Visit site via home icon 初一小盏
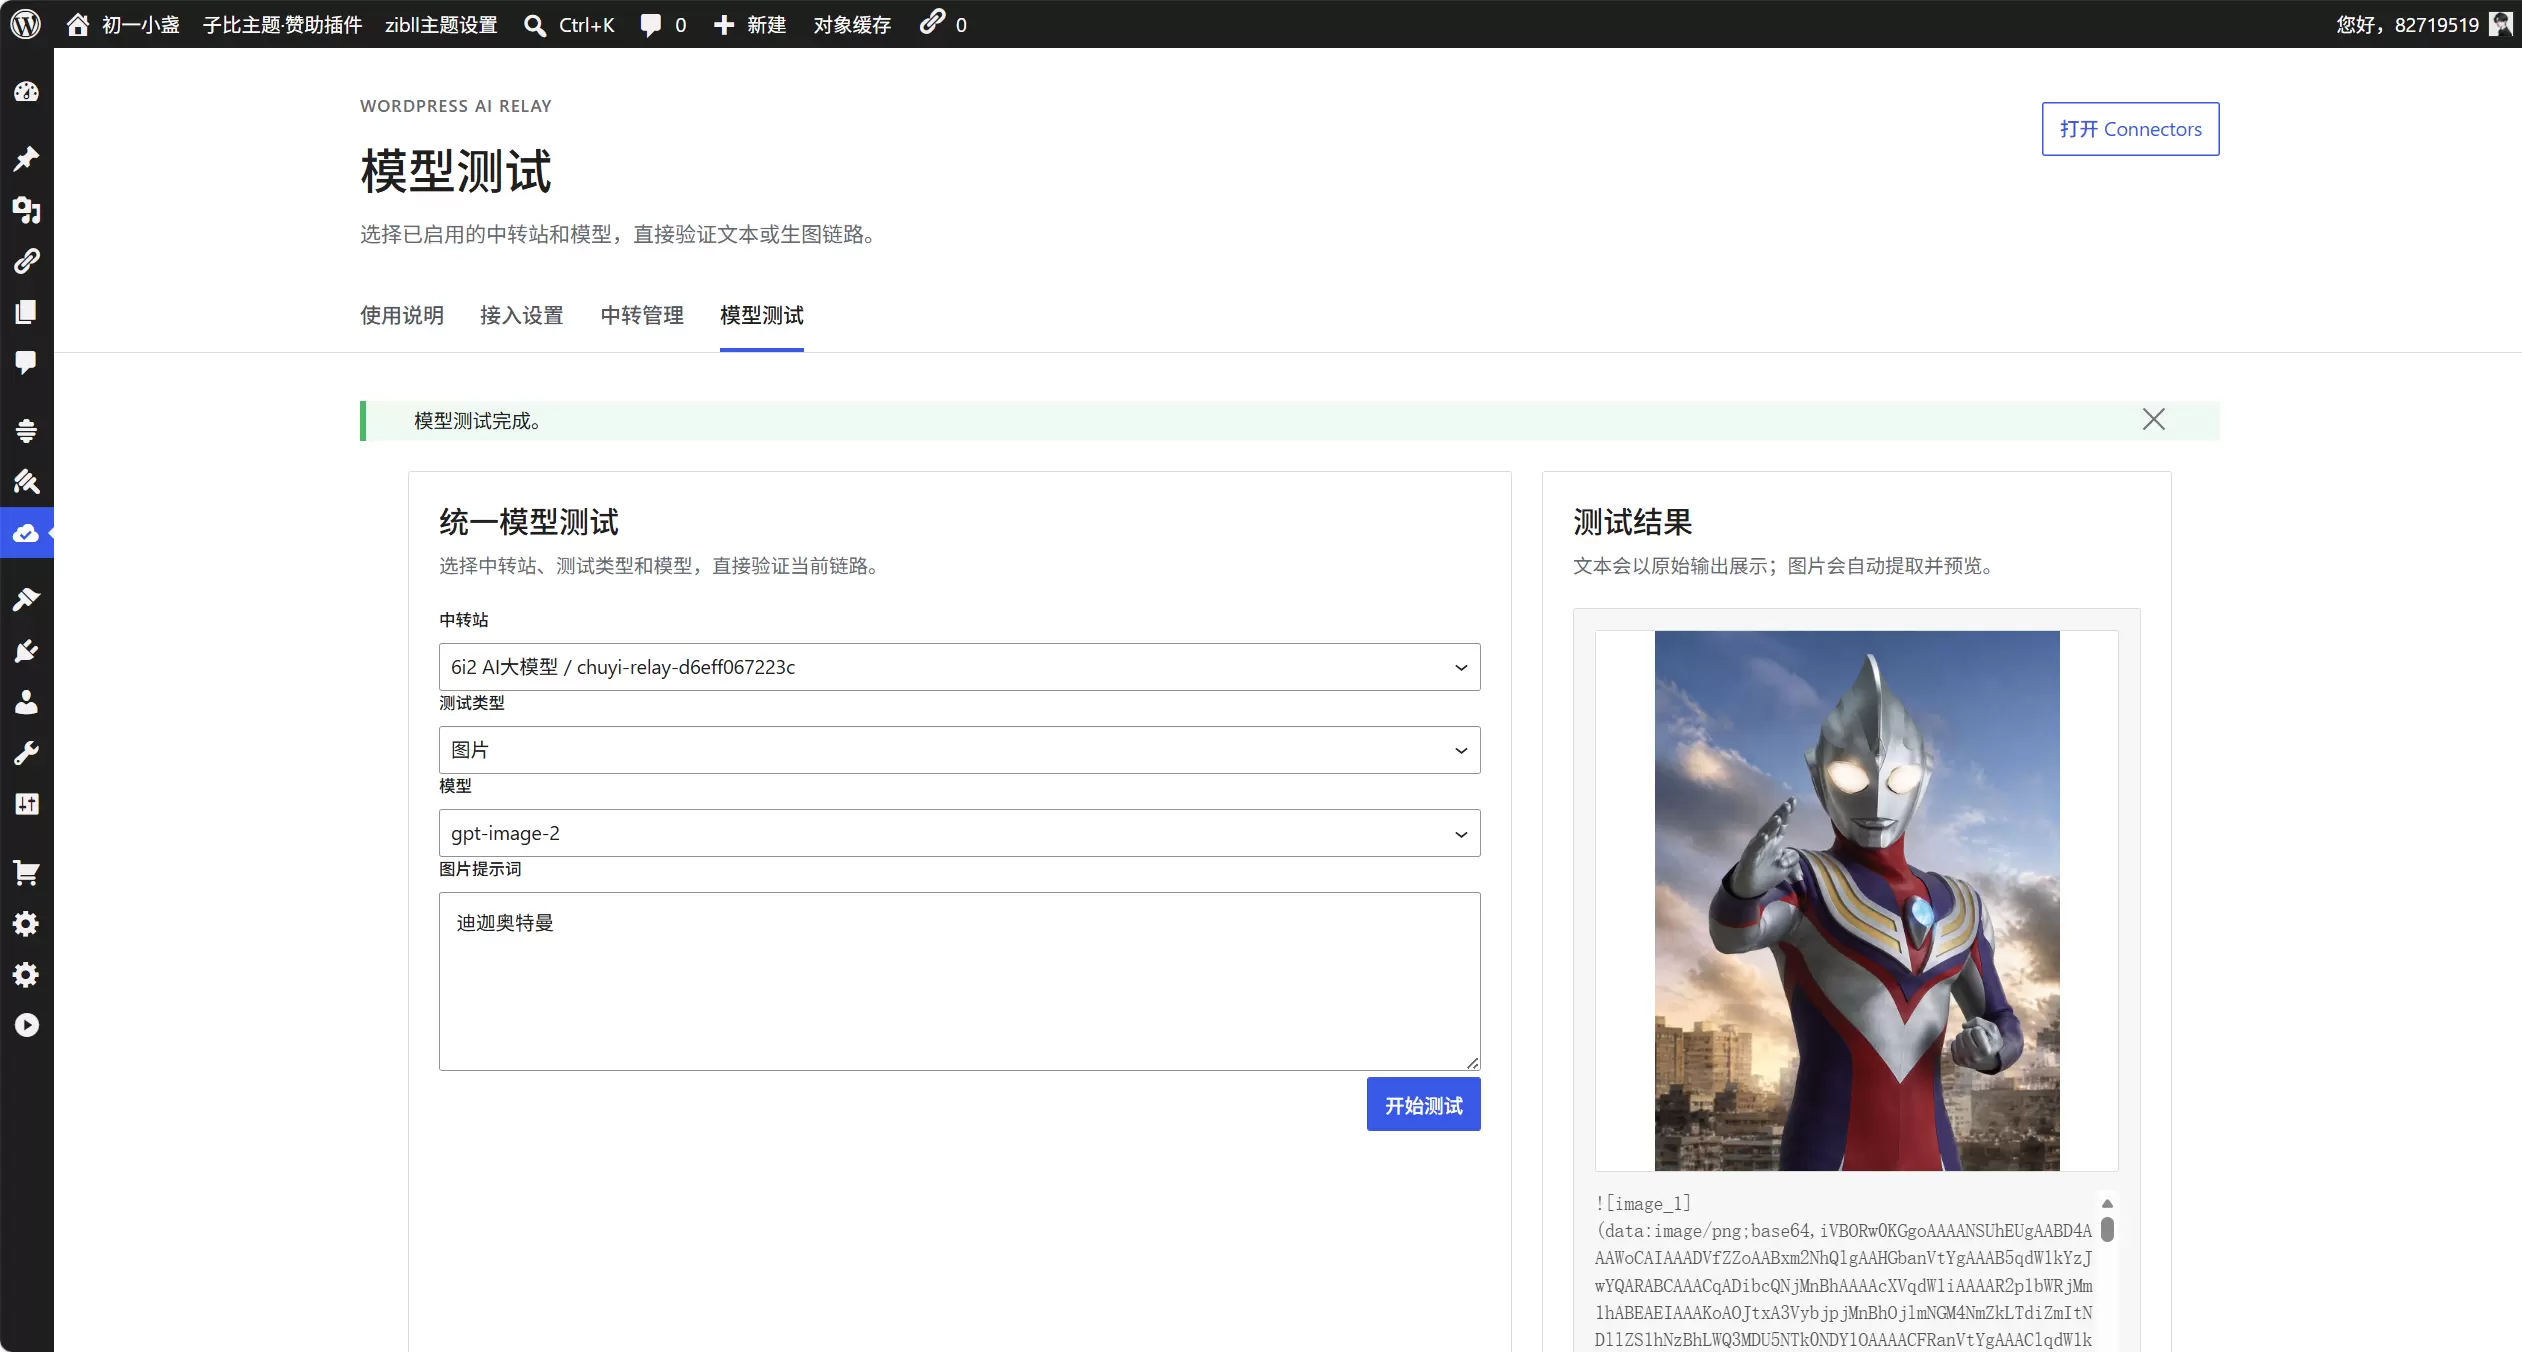Viewport: 2522px width, 1352px height. 122,24
